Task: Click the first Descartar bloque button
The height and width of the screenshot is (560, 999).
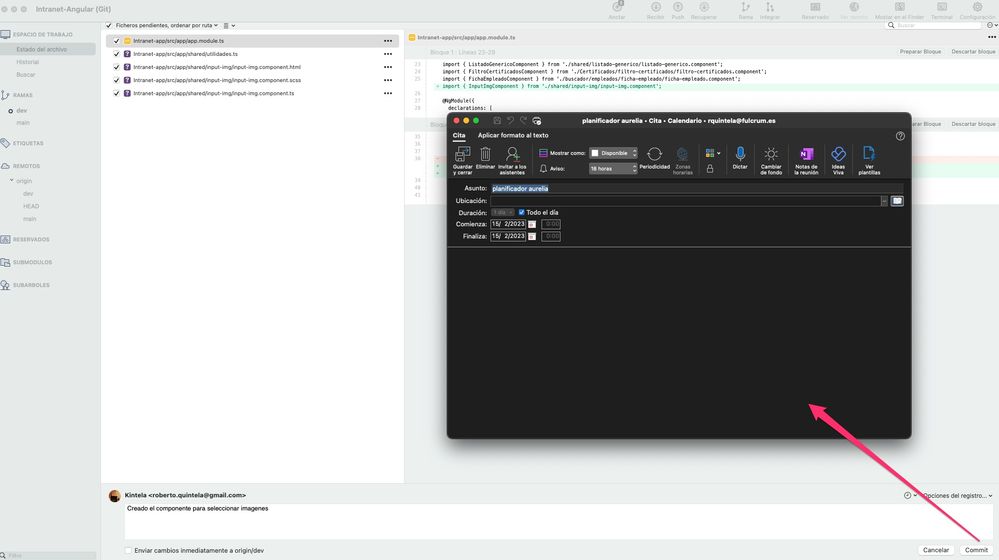Action: [x=973, y=52]
